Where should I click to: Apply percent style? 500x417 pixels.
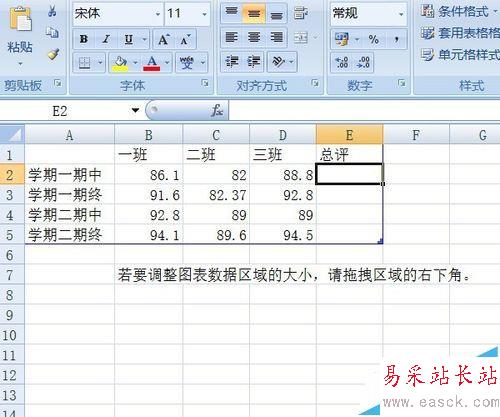374,39
